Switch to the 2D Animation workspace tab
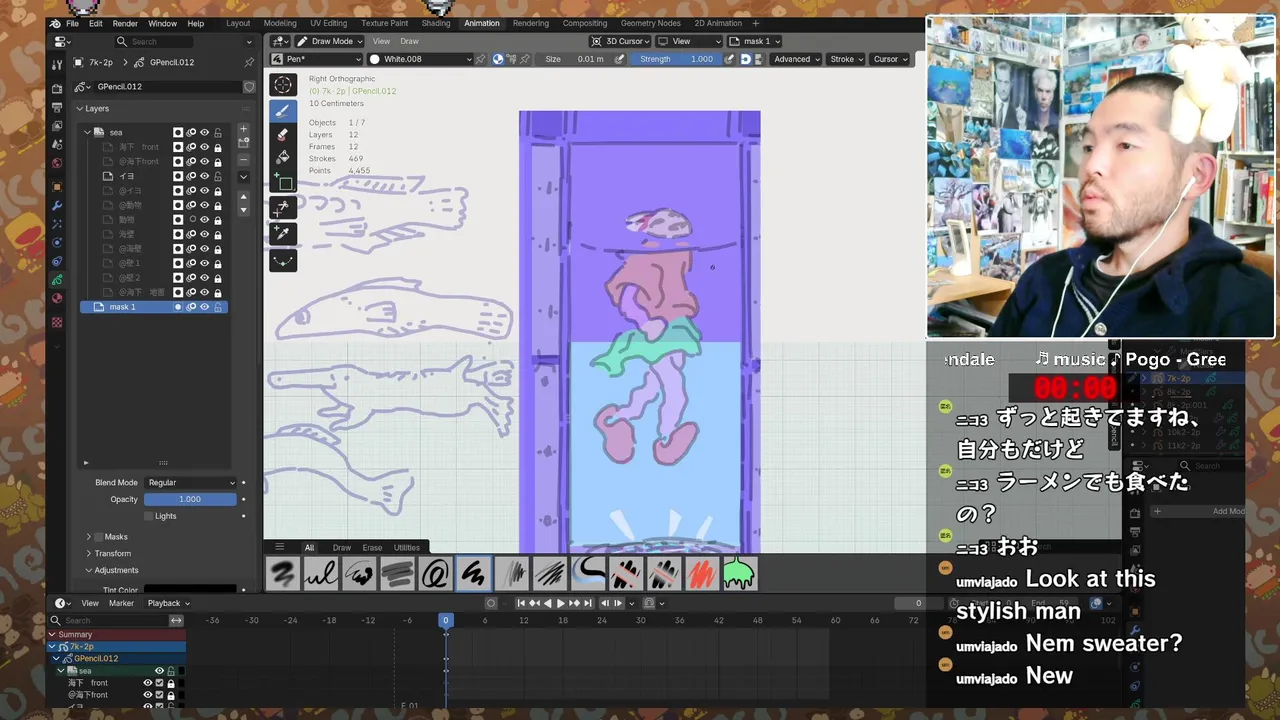 [718, 23]
